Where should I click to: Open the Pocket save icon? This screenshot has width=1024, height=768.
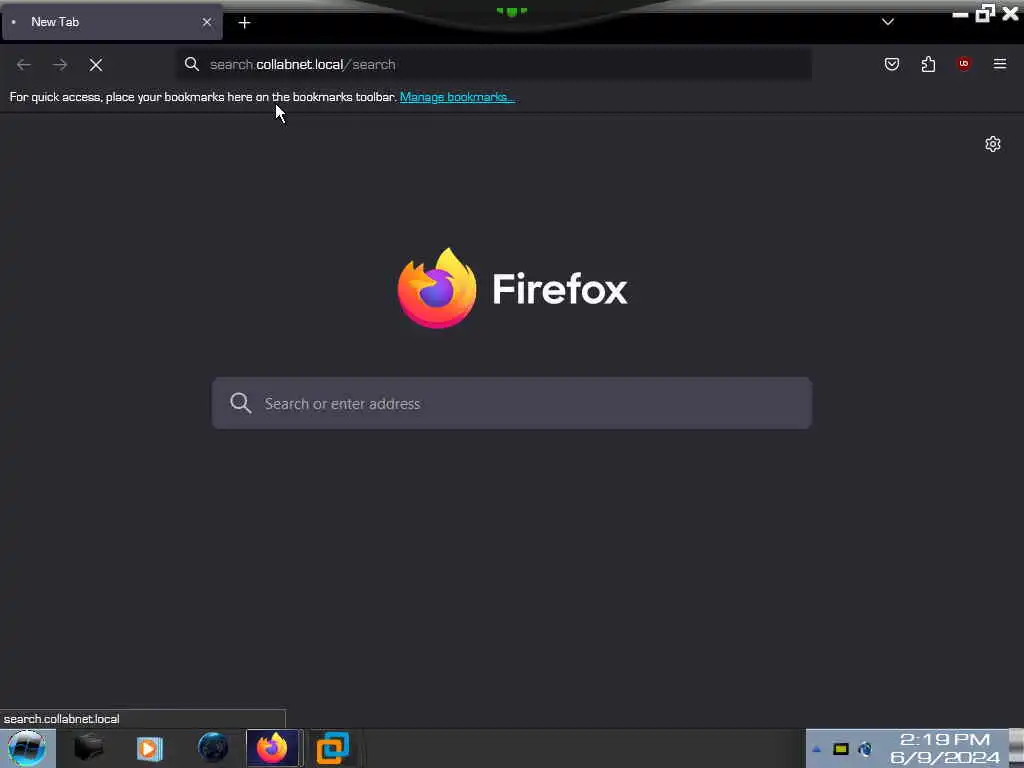click(891, 64)
